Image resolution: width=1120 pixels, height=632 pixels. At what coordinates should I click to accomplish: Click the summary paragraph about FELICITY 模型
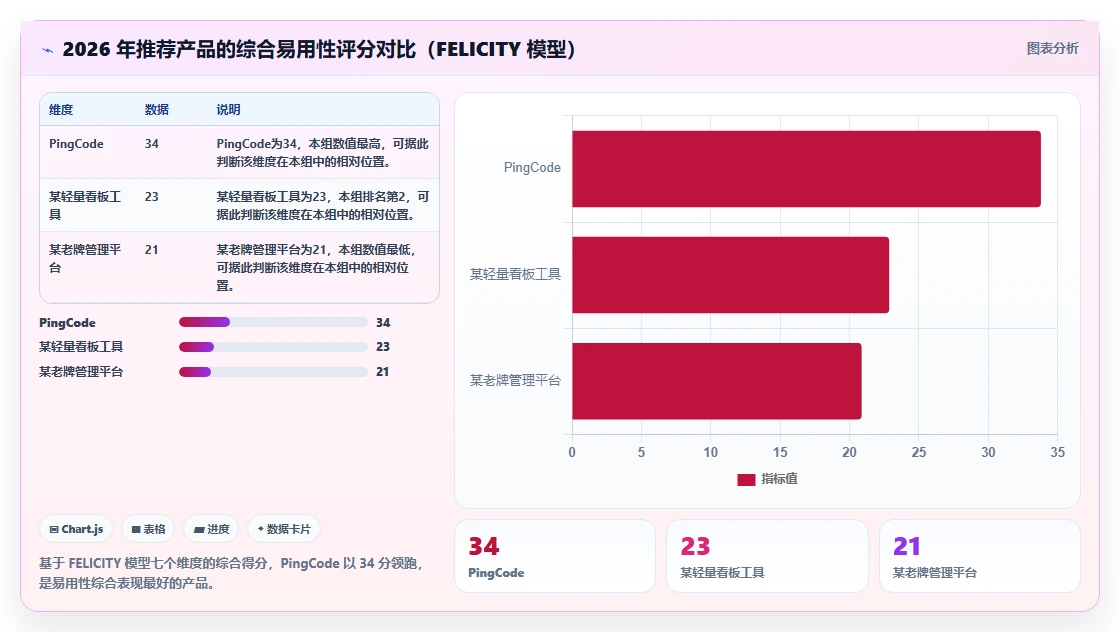[x=231, y=573]
